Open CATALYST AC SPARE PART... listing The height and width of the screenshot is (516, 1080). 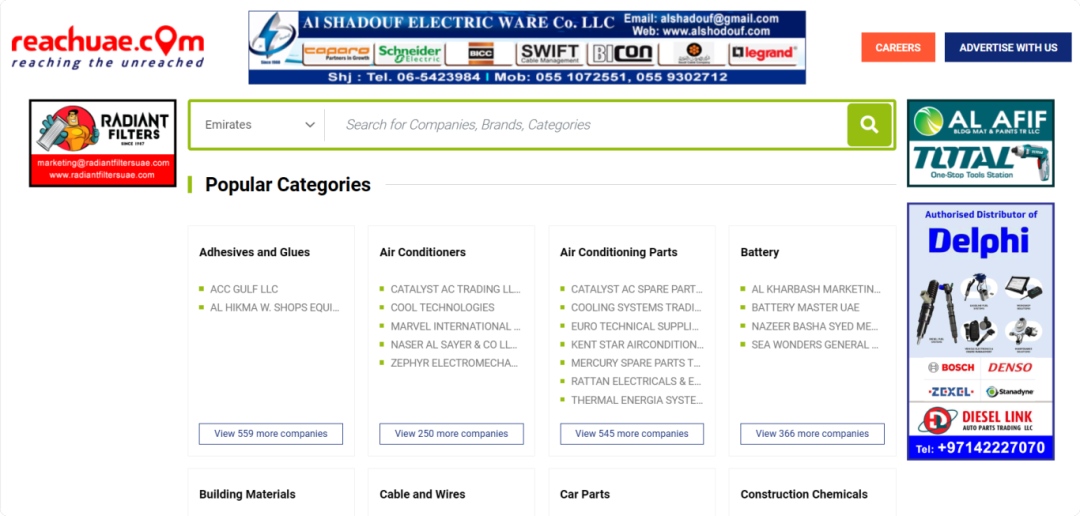pos(636,289)
